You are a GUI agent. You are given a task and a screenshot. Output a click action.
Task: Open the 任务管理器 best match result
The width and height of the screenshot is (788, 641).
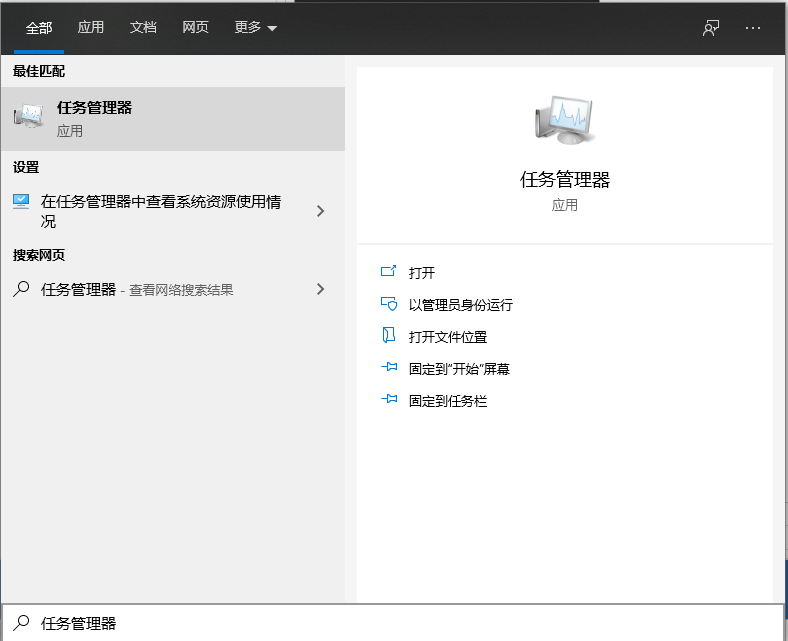[173, 119]
